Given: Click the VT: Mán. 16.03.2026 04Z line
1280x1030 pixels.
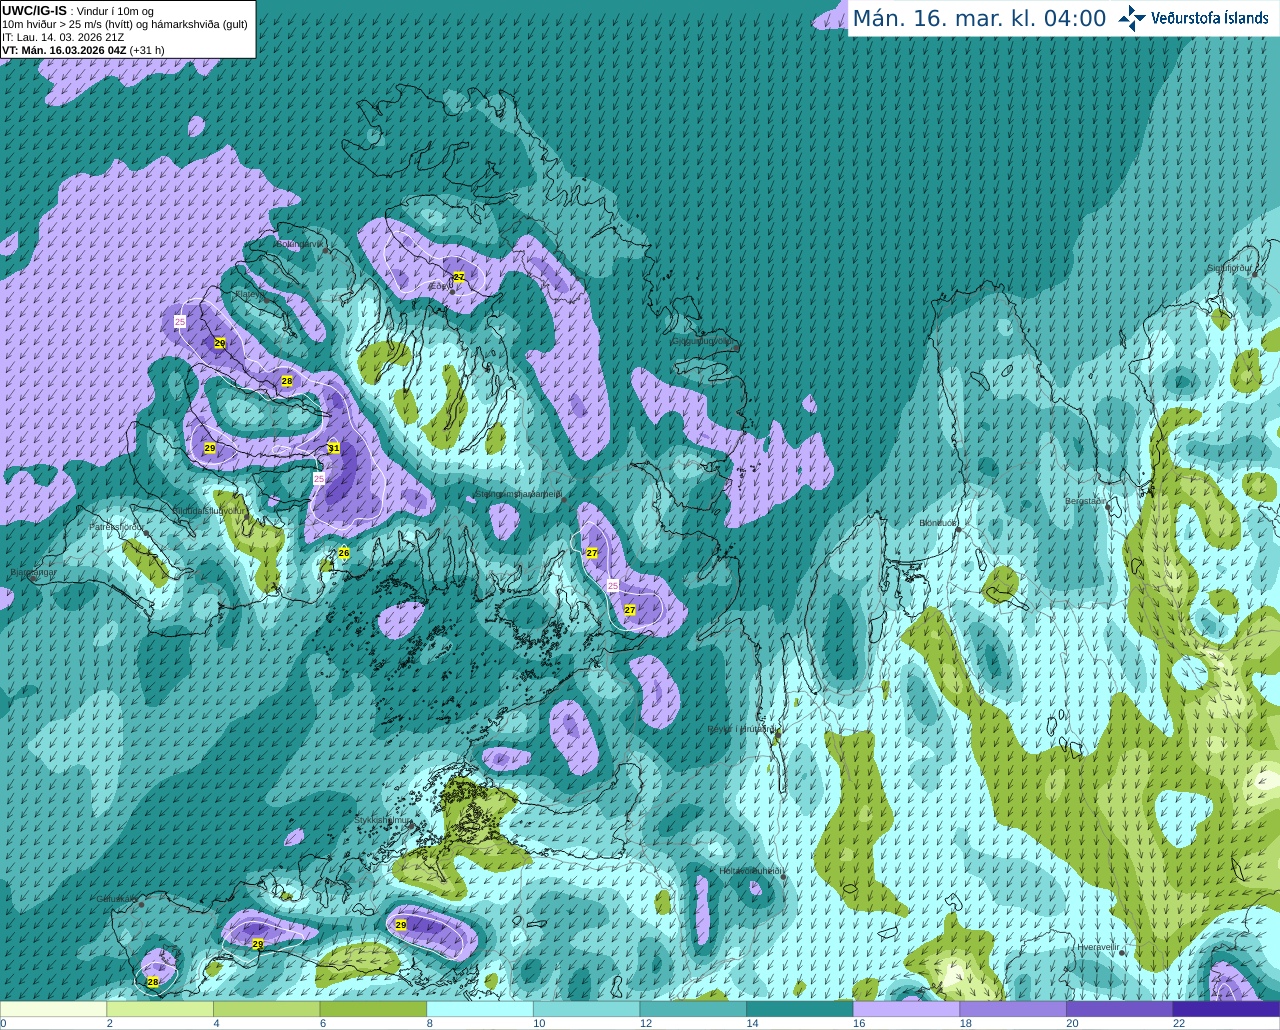Looking at the screenshot, I should tap(83, 50).
